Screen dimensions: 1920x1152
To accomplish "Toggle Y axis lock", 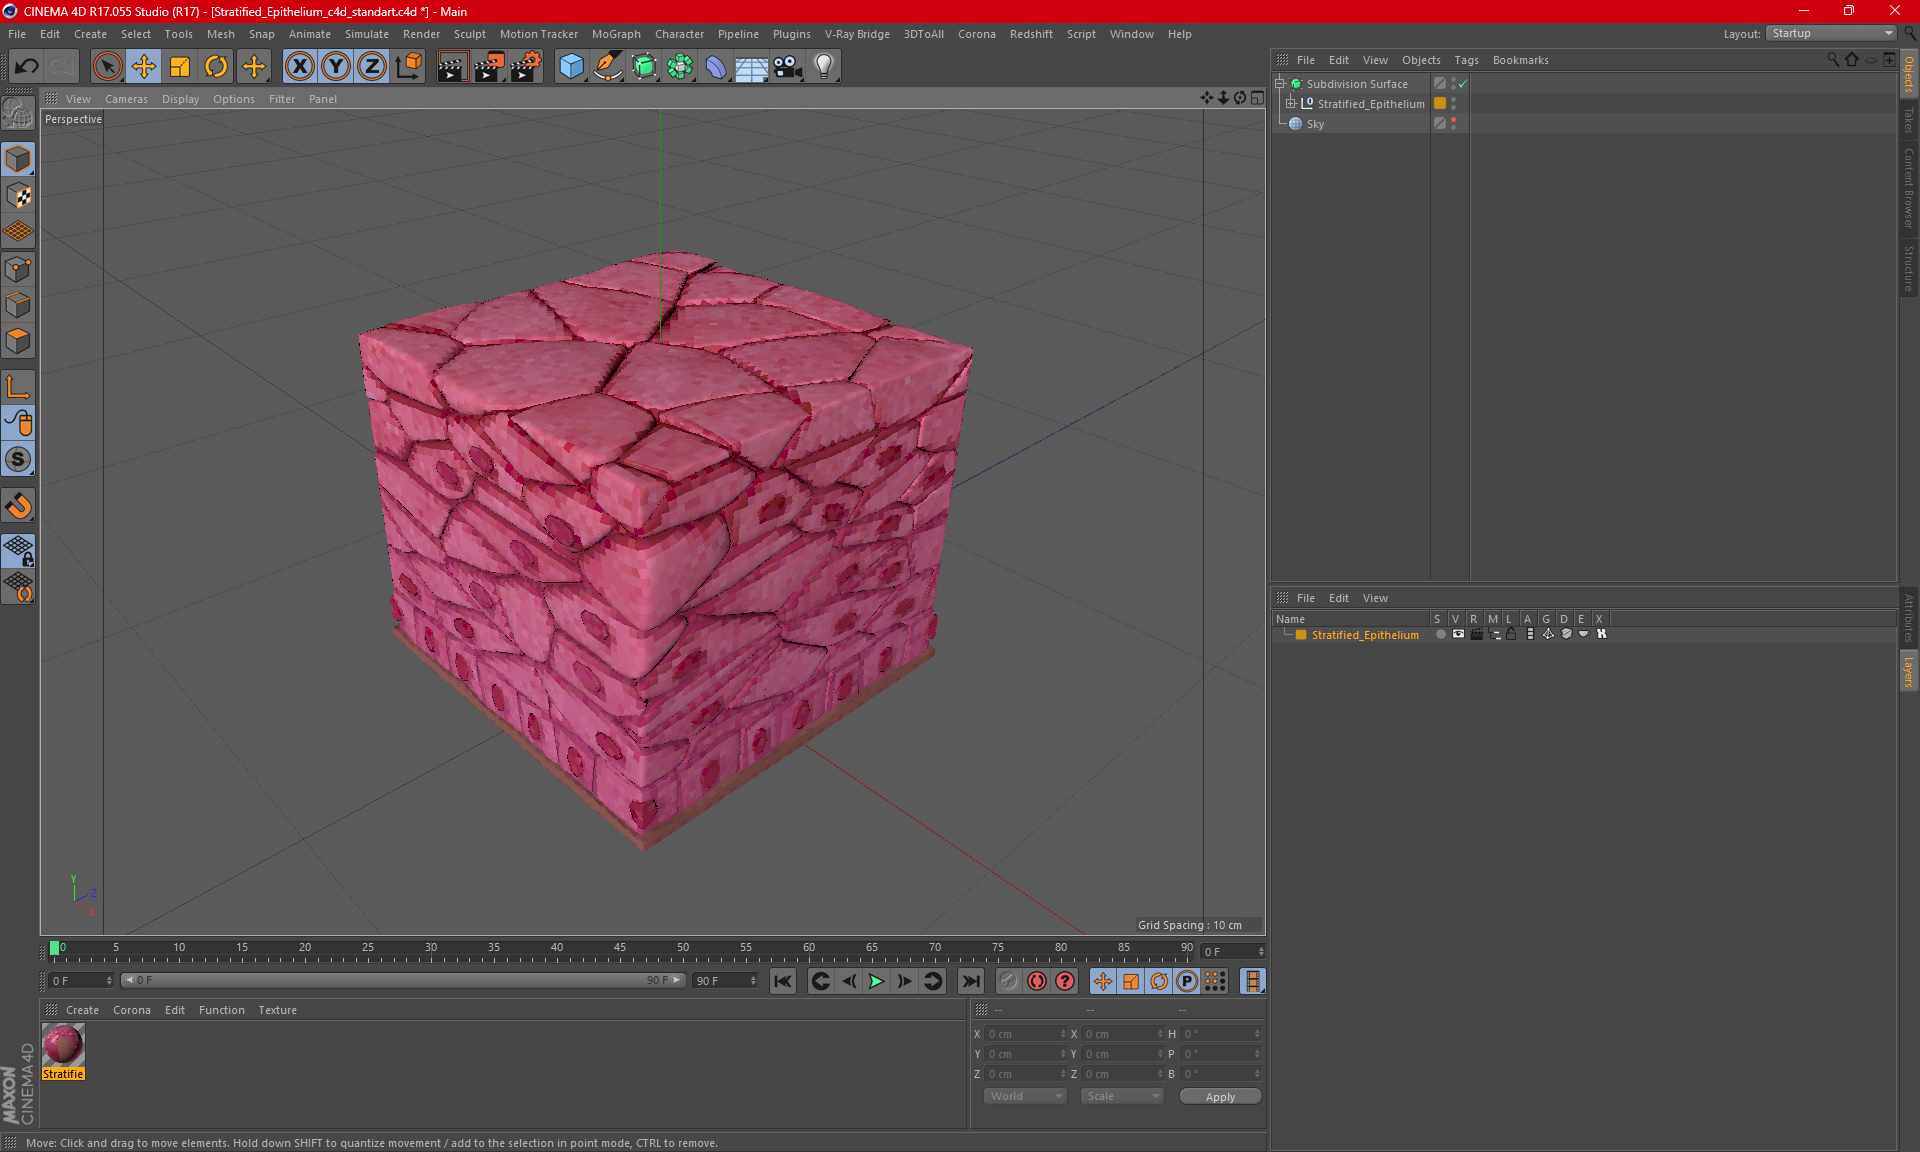I will coord(336,67).
